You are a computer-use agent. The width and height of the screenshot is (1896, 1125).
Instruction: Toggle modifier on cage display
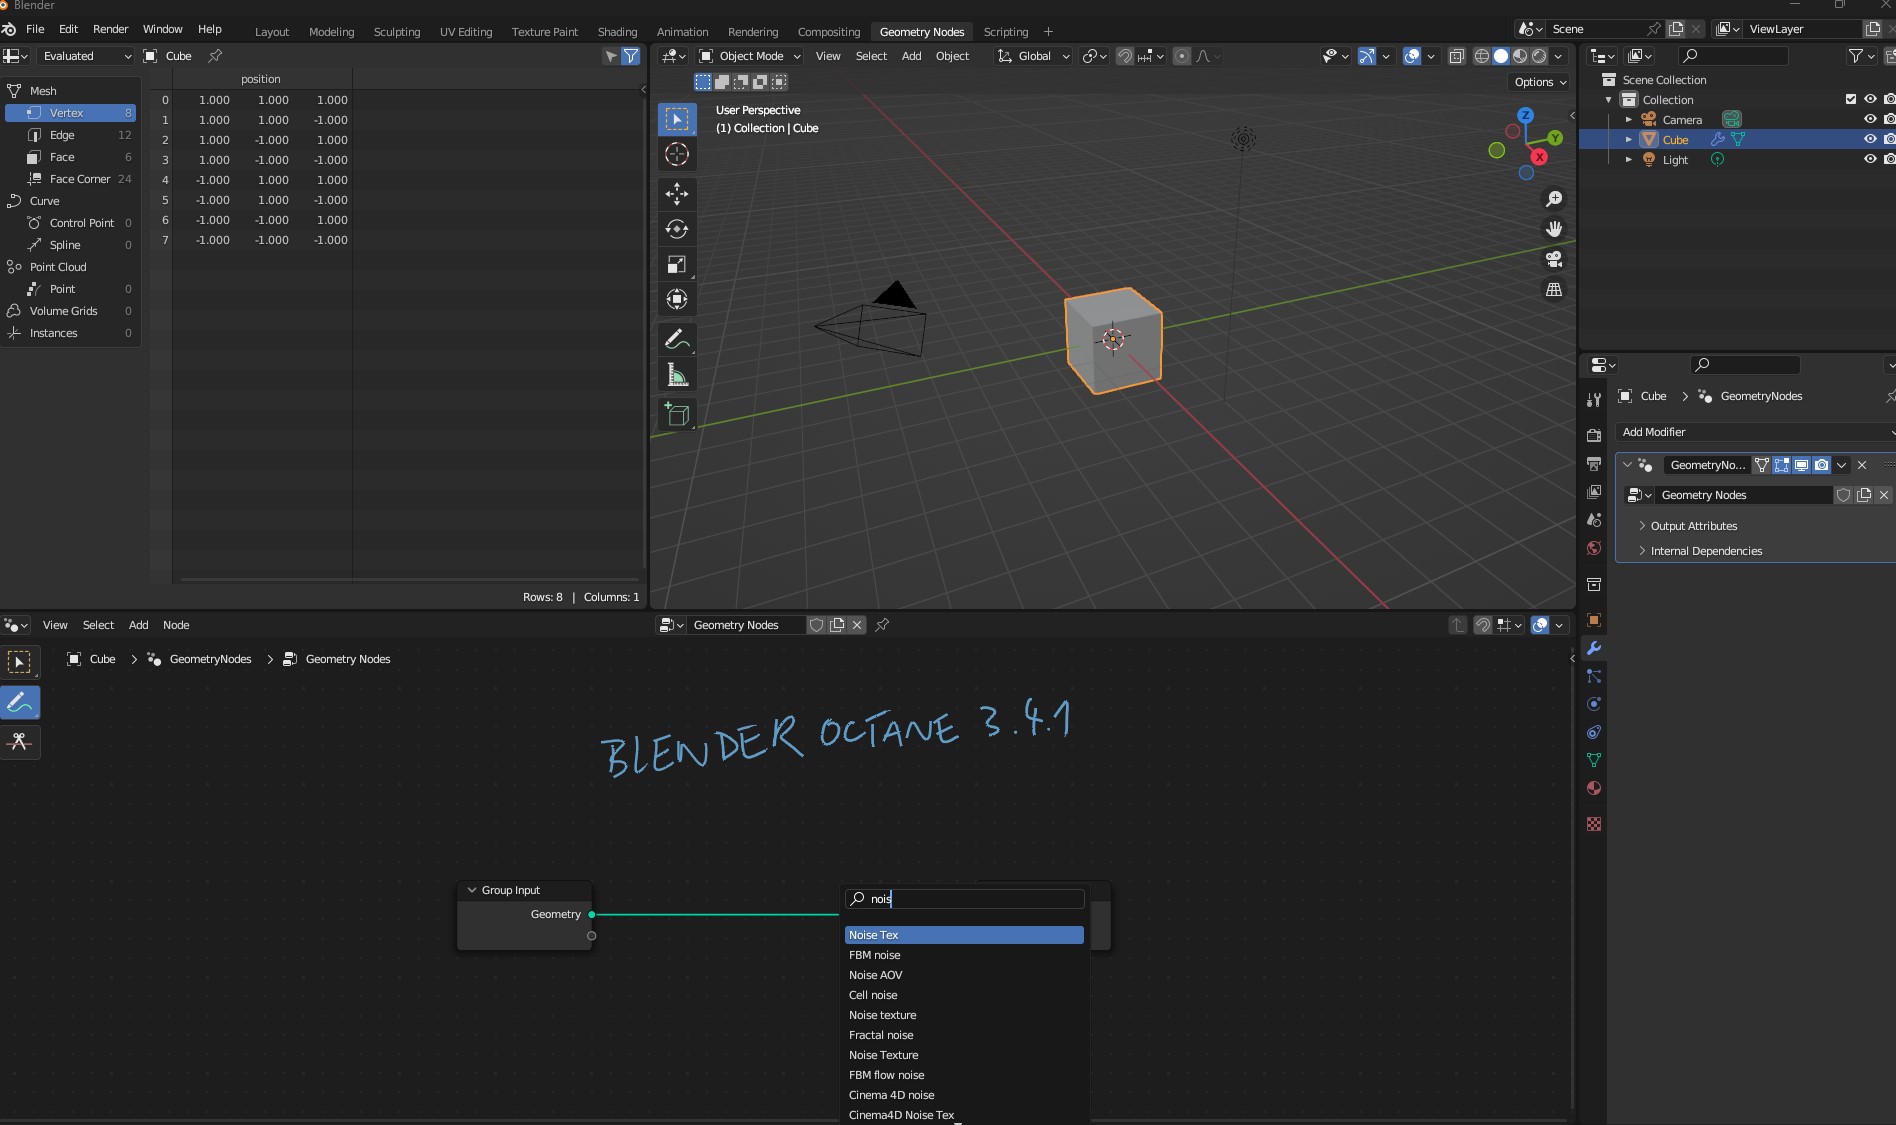[1762, 465]
